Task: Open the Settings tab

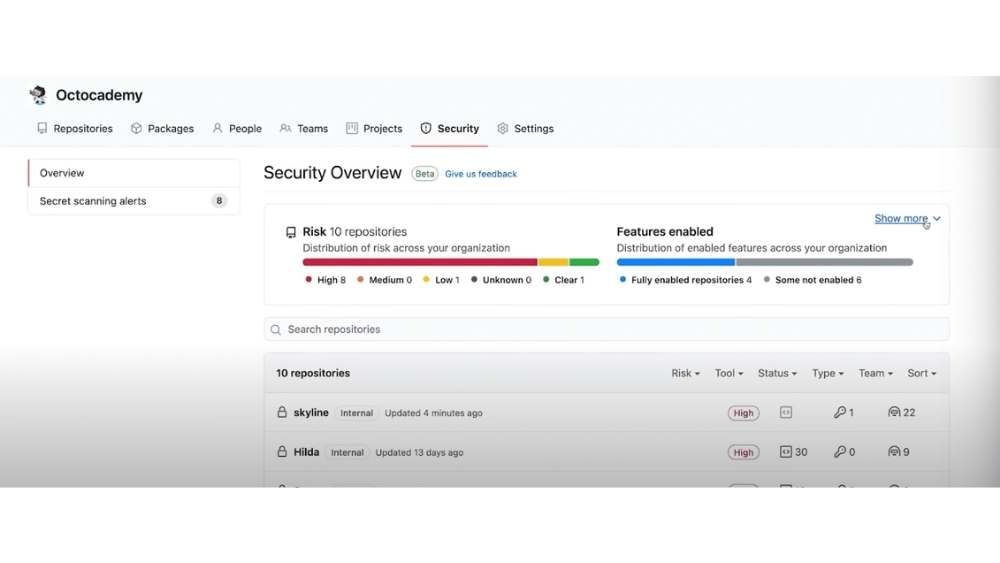Action: 525,128
